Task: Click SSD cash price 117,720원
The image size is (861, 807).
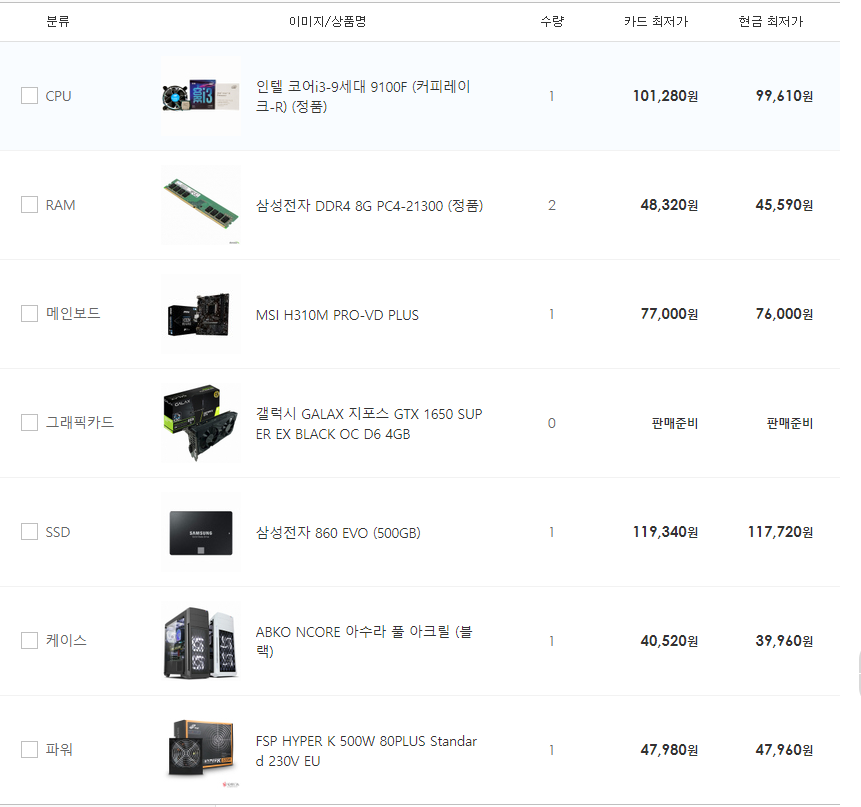Action: point(780,531)
